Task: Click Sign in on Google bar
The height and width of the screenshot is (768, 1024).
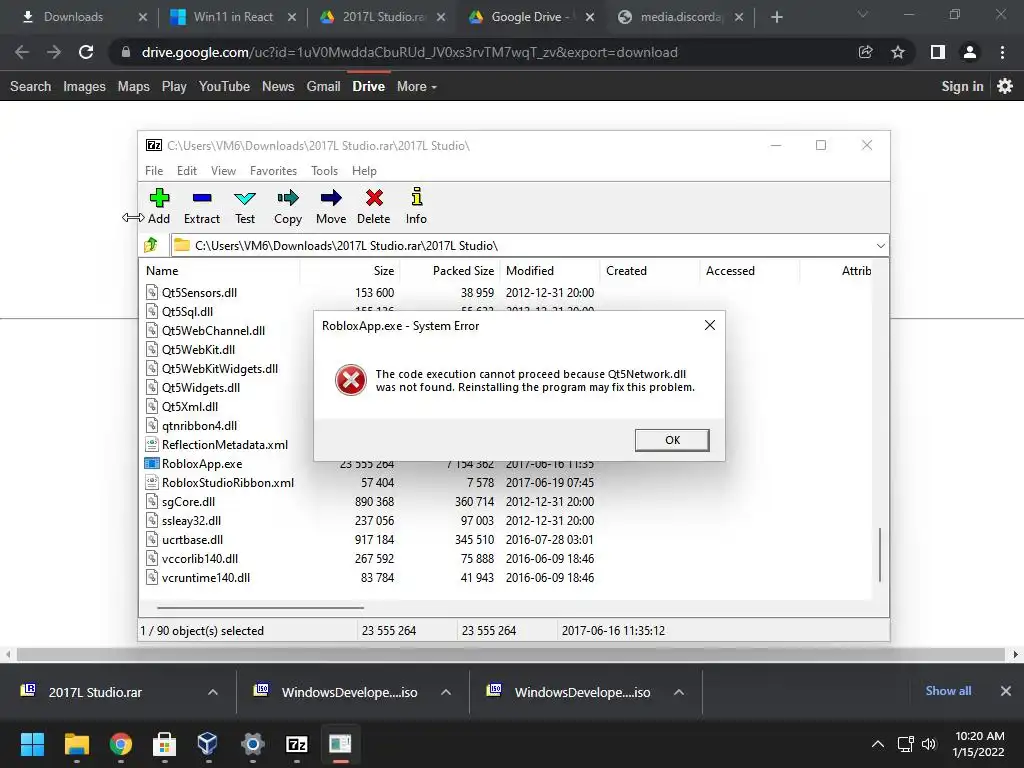Action: [x=962, y=86]
